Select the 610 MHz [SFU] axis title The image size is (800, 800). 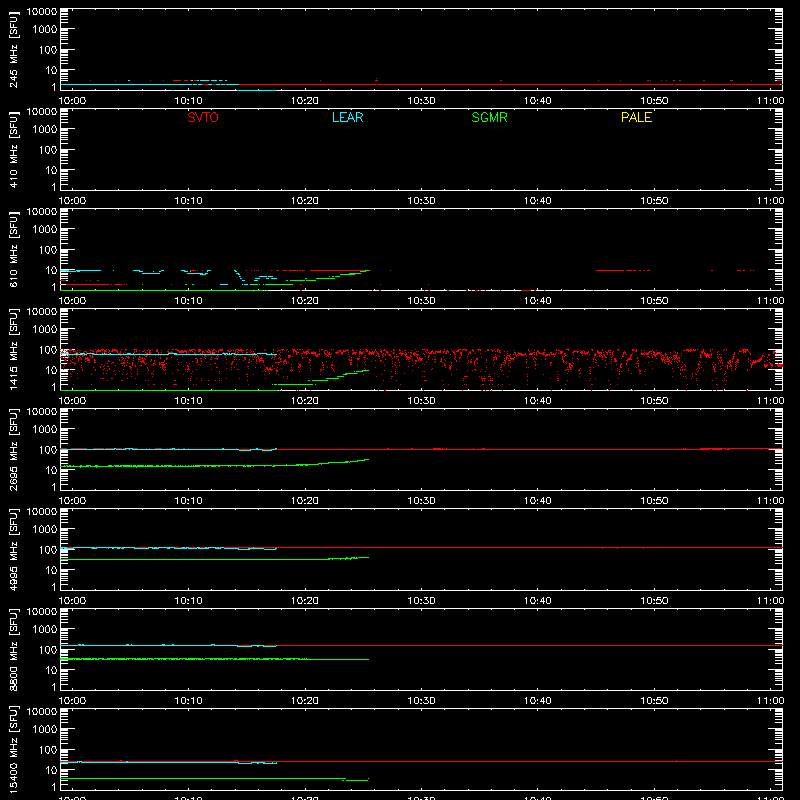pyautogui.click(x=14, y=249)
